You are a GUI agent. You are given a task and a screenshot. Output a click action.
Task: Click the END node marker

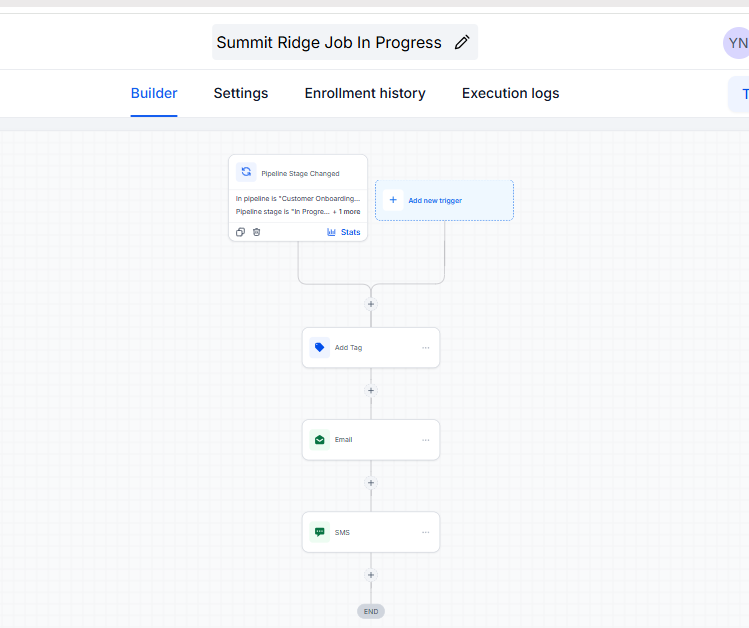371,611
